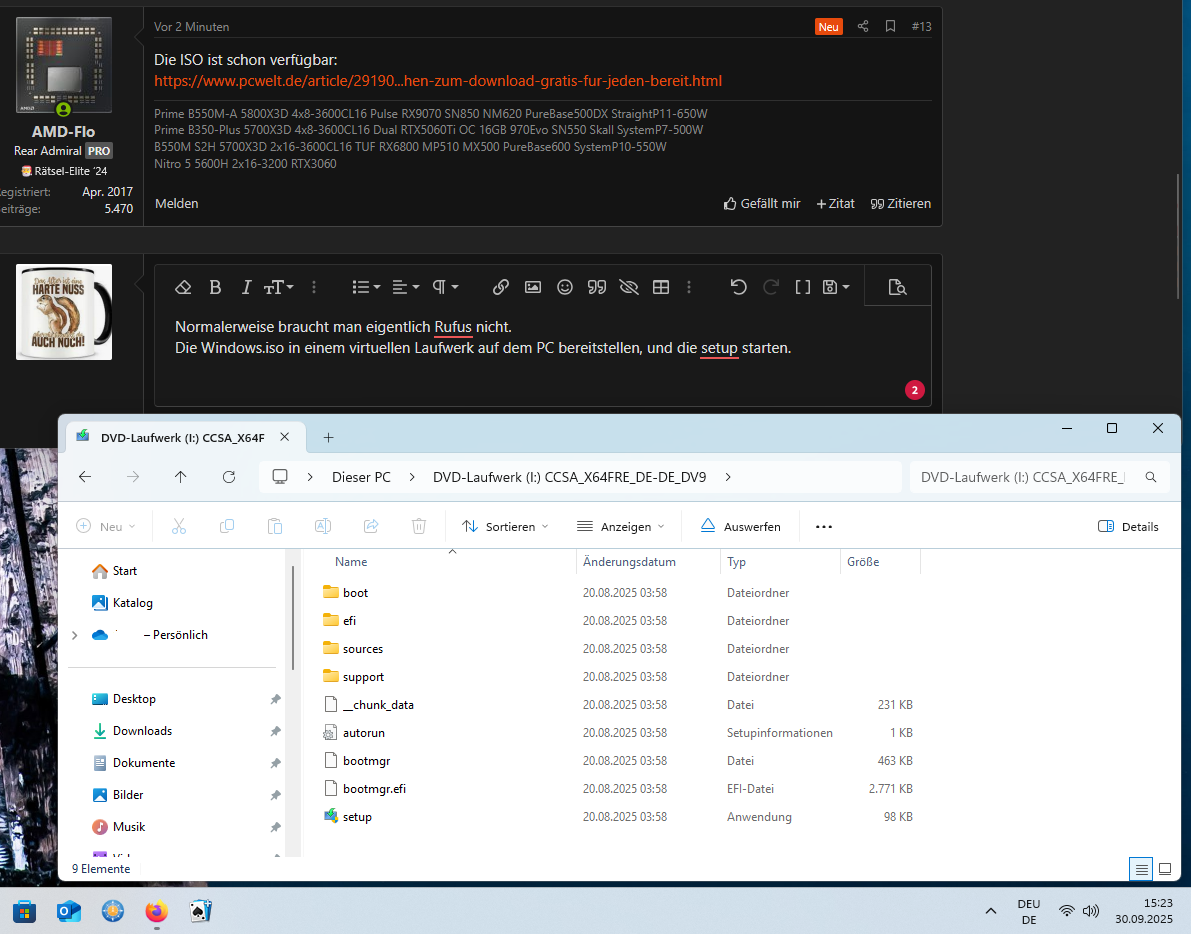Click in the reply text area
1191x934 pixels.
(x=542, y=356)
